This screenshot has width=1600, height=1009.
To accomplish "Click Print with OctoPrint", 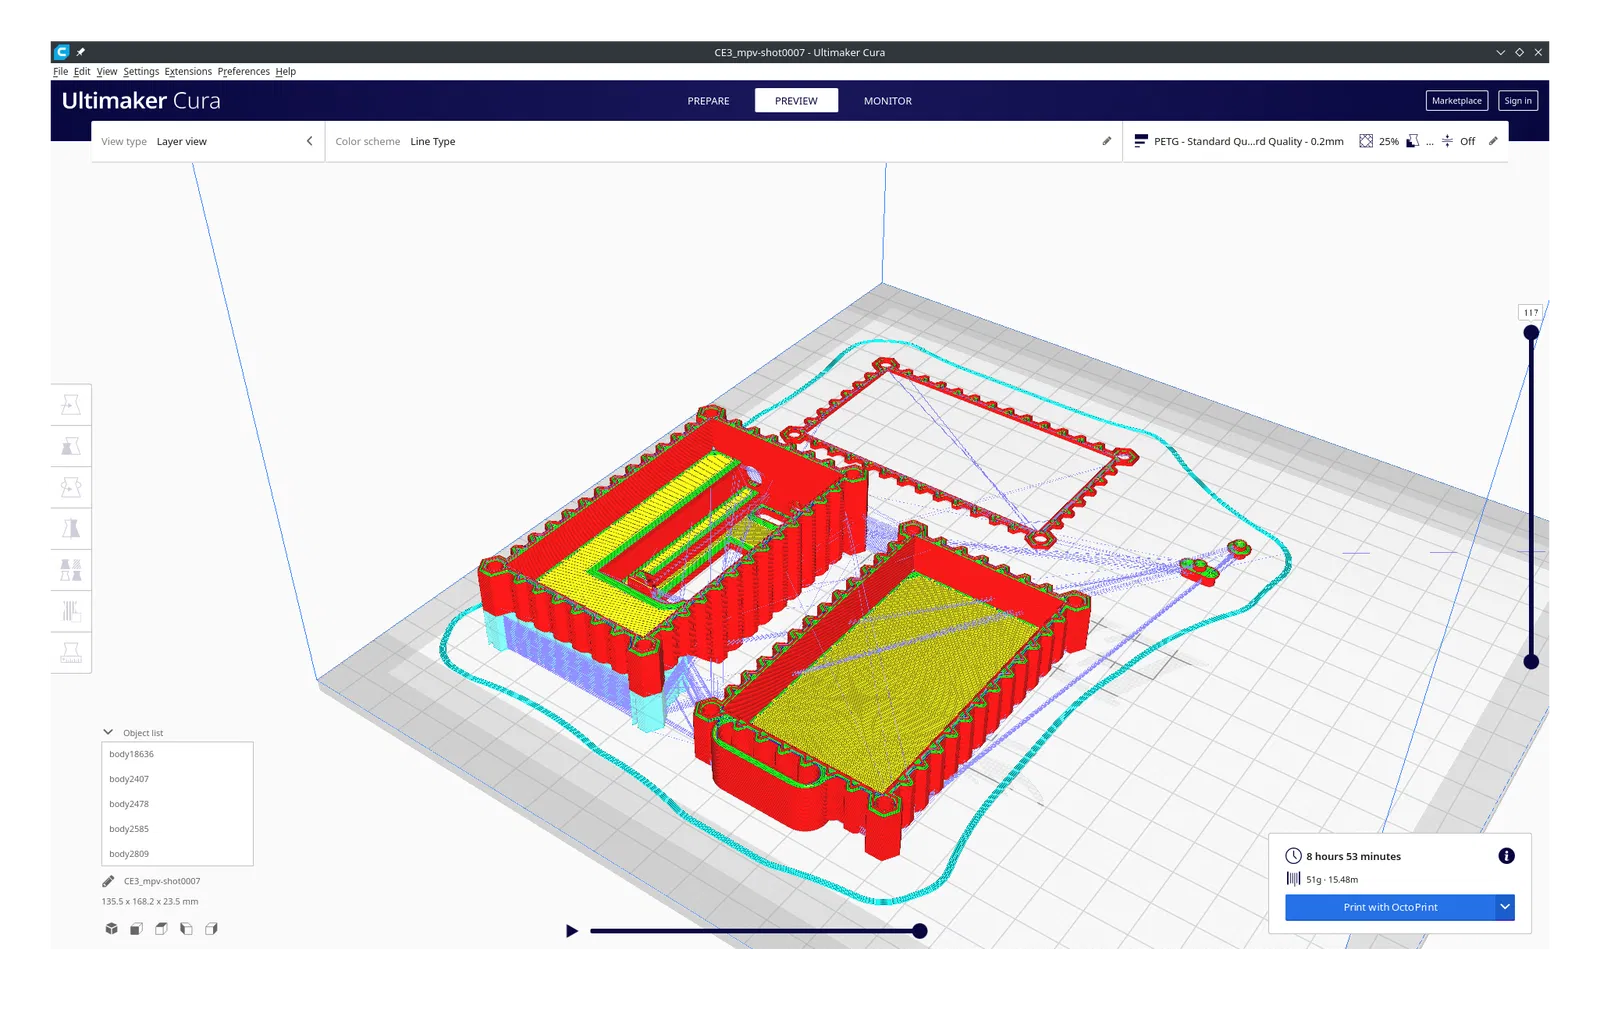I will coord(1391,907).
